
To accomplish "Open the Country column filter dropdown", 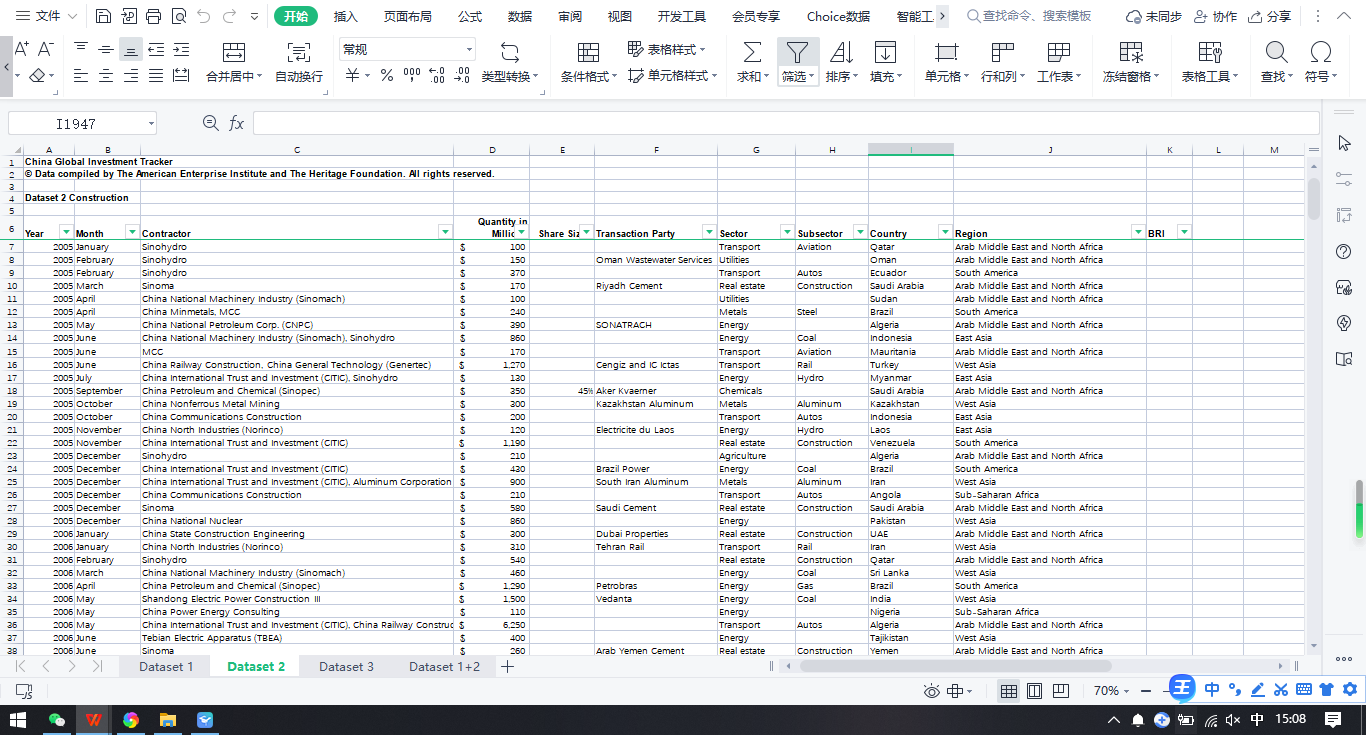I will 944,232.
